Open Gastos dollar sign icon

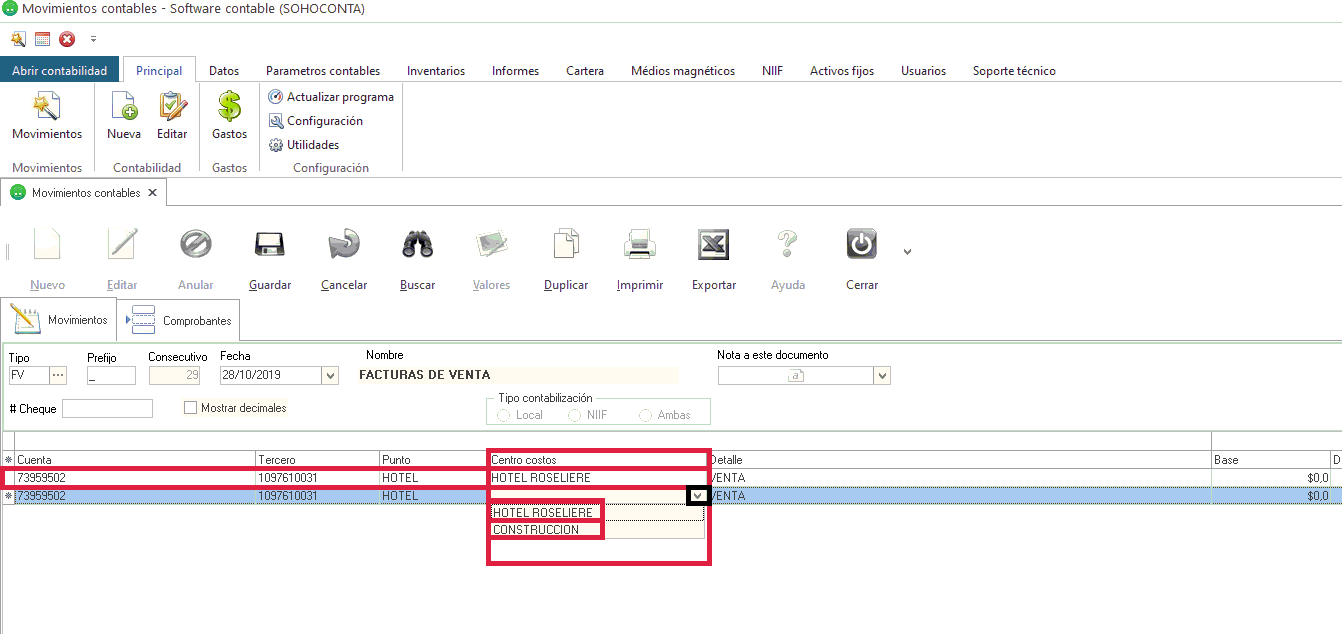(x=230, y=107)
